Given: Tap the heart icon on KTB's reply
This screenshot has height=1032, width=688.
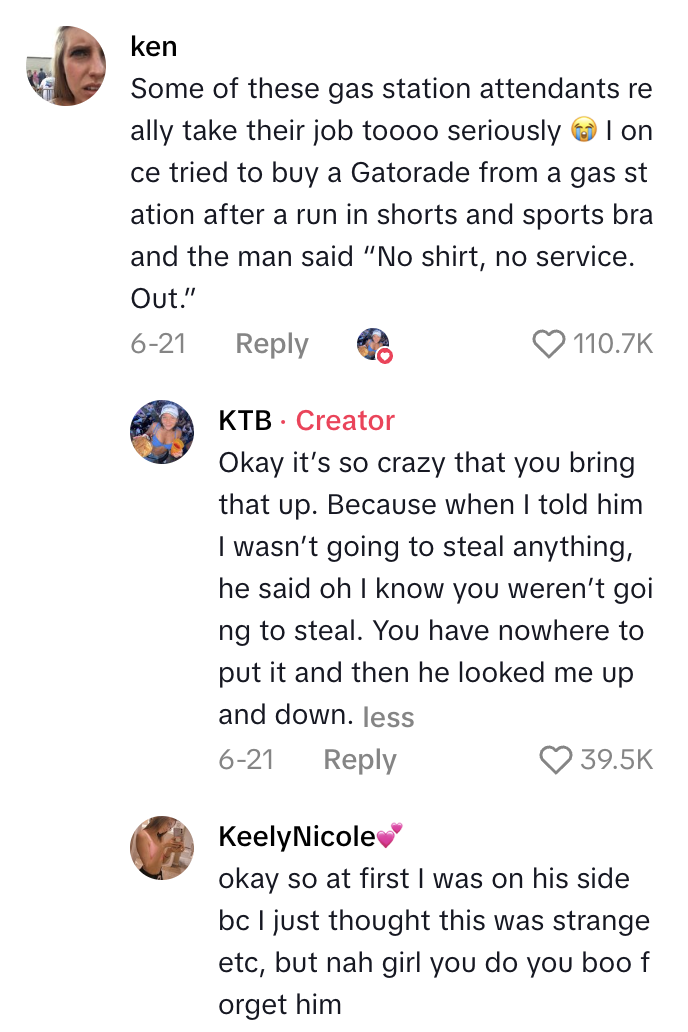Looking at the screenshot, I should 556,761.
